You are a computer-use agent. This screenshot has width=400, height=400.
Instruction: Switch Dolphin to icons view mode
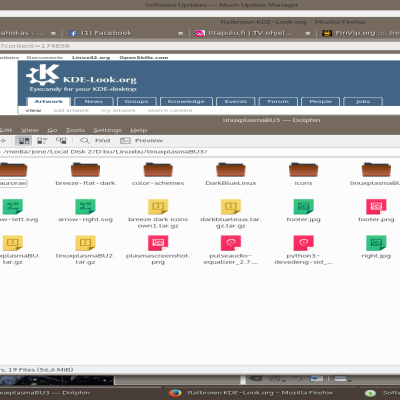pyautogui.click(x=24, y=141)
